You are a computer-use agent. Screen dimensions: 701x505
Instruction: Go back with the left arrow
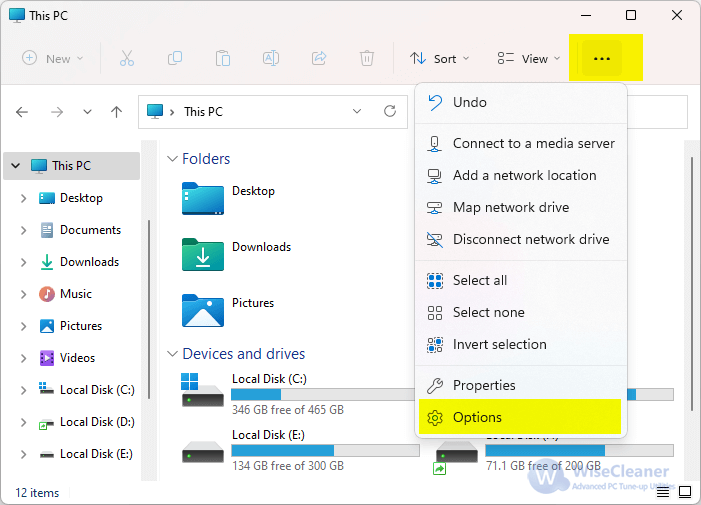(22, 112)
